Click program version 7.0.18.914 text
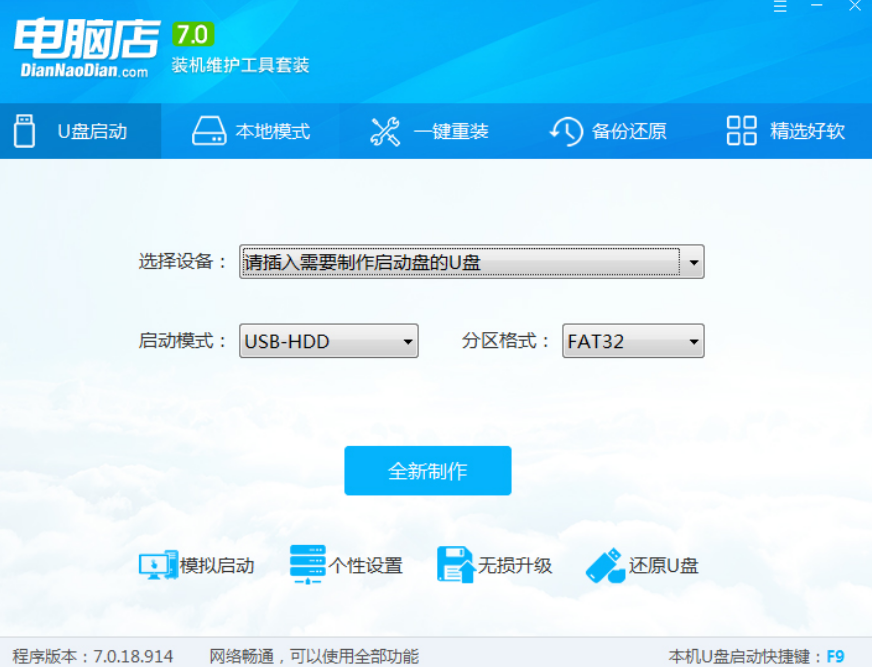The height and width of the screenshot is (667, 872). click(x=93, y=656)
